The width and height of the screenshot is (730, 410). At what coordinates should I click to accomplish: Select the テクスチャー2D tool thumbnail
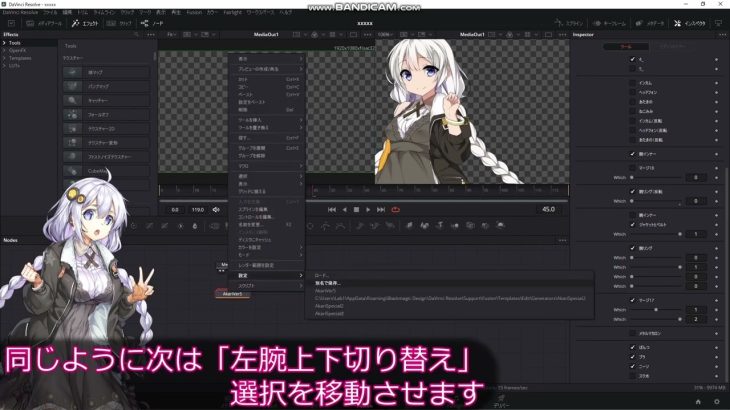pyautogui.click(x=72, y=128)
